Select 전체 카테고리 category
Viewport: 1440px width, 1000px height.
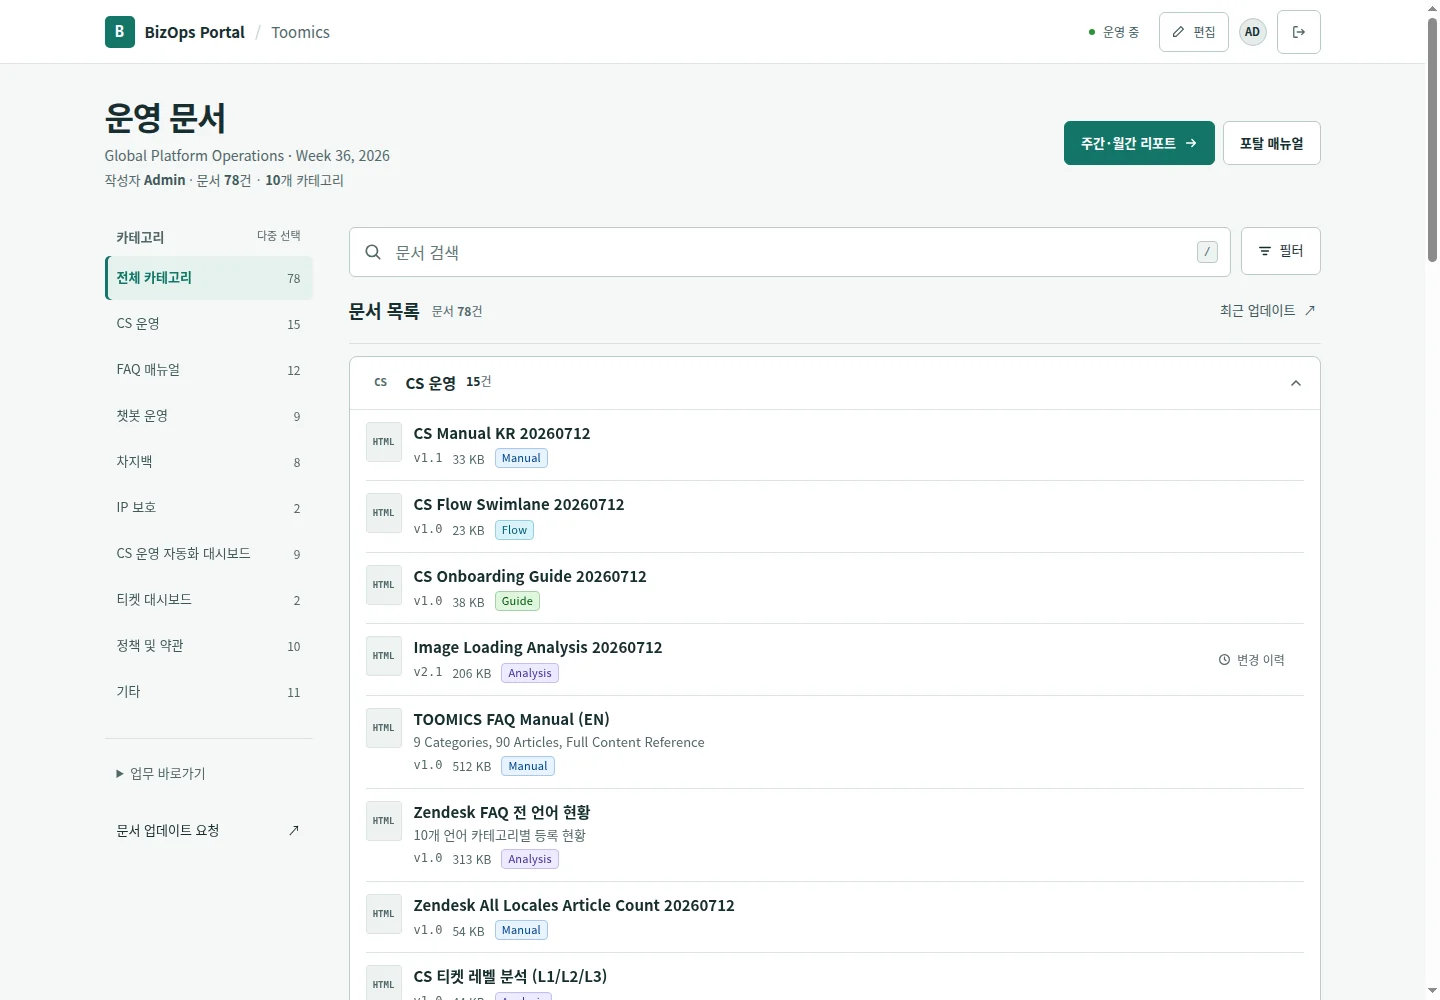(x=209, y=278)
